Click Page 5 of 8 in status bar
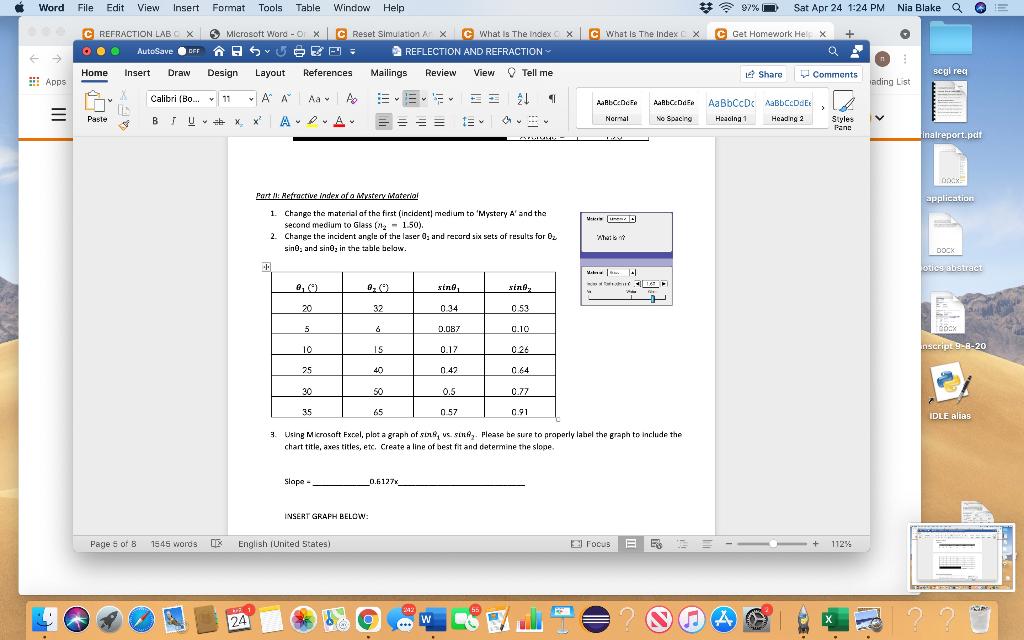Viewport: 1024px width, 640px height. click(x=116, y=543)
